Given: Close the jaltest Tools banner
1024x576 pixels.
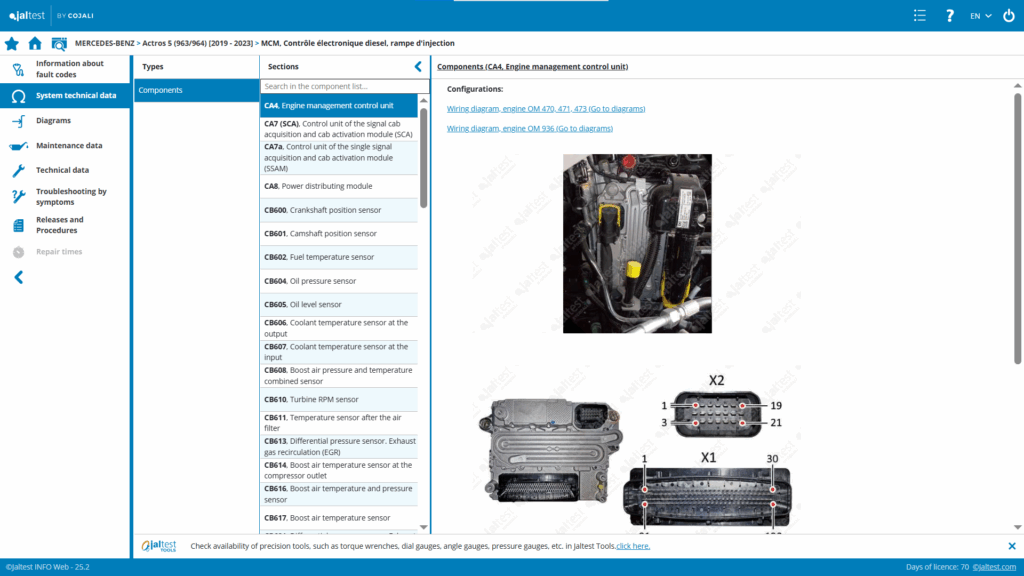Looking at the screenshot, I should click(1011, 546).
